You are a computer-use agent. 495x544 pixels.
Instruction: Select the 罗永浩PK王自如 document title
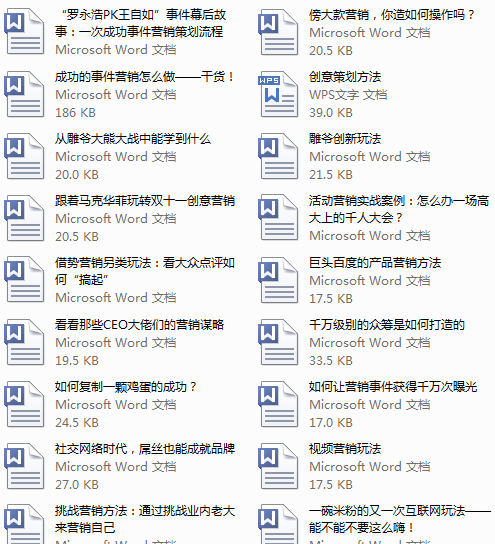click(x=141, y=23)
